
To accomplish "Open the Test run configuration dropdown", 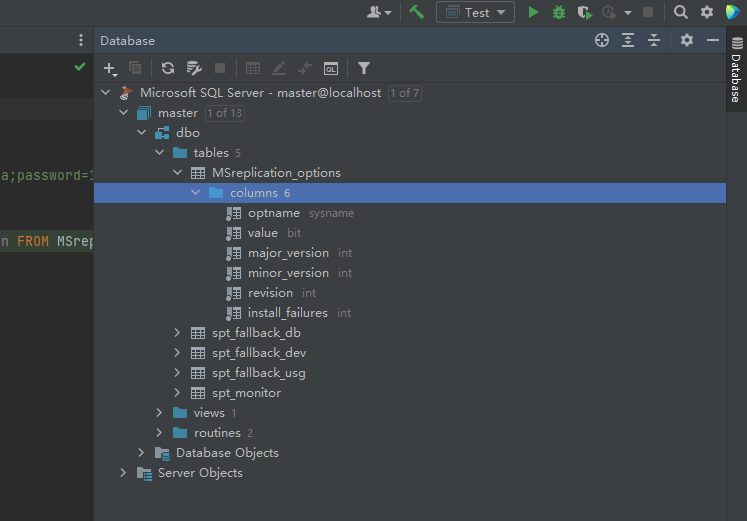I will tap(476, 12).
